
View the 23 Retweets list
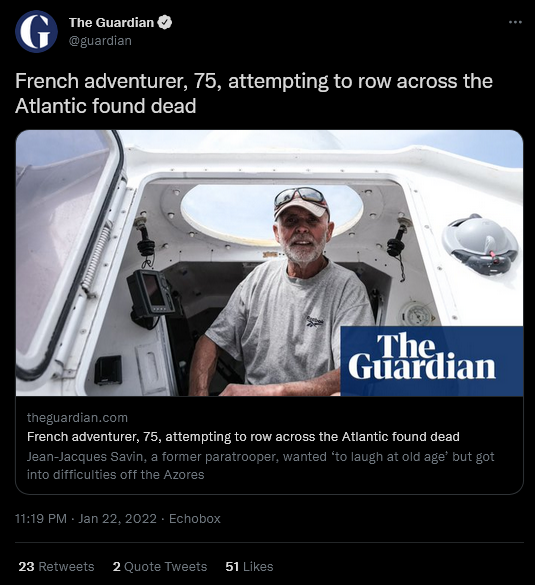(x=56, y=567)
